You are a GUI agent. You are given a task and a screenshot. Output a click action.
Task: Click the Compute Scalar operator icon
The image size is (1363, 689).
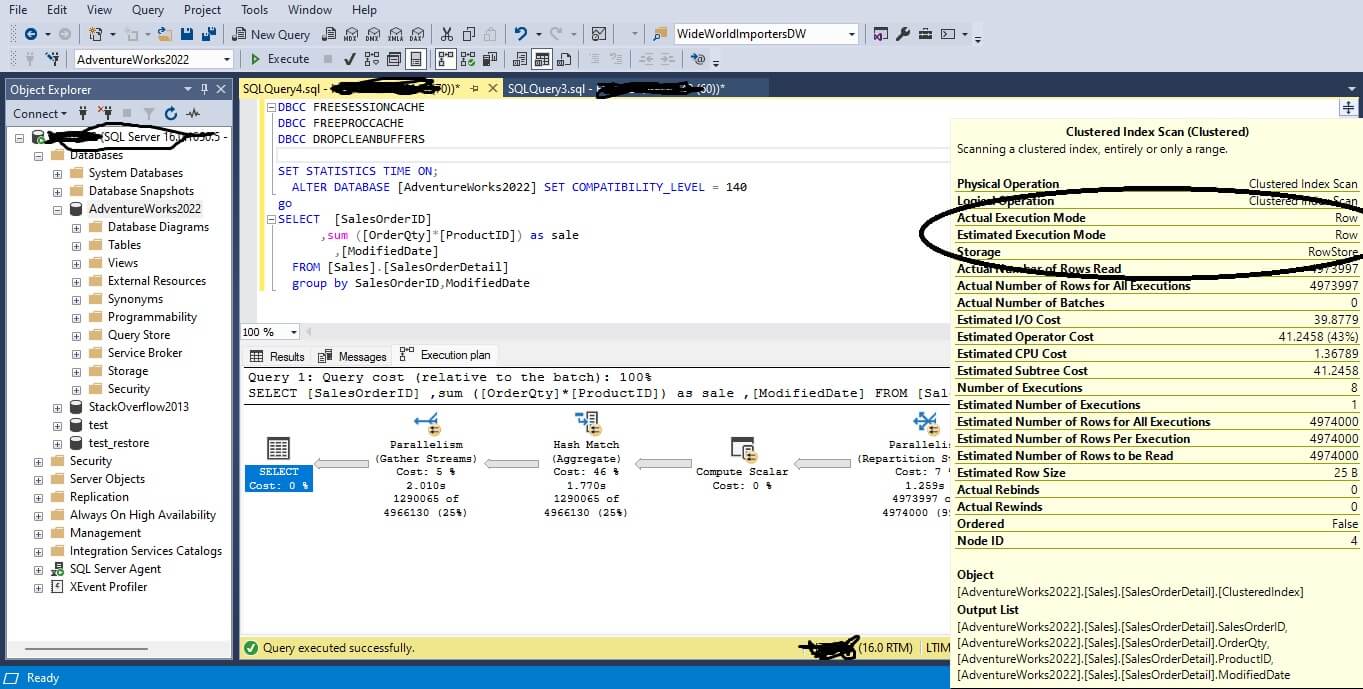click(x=742, y=449)
